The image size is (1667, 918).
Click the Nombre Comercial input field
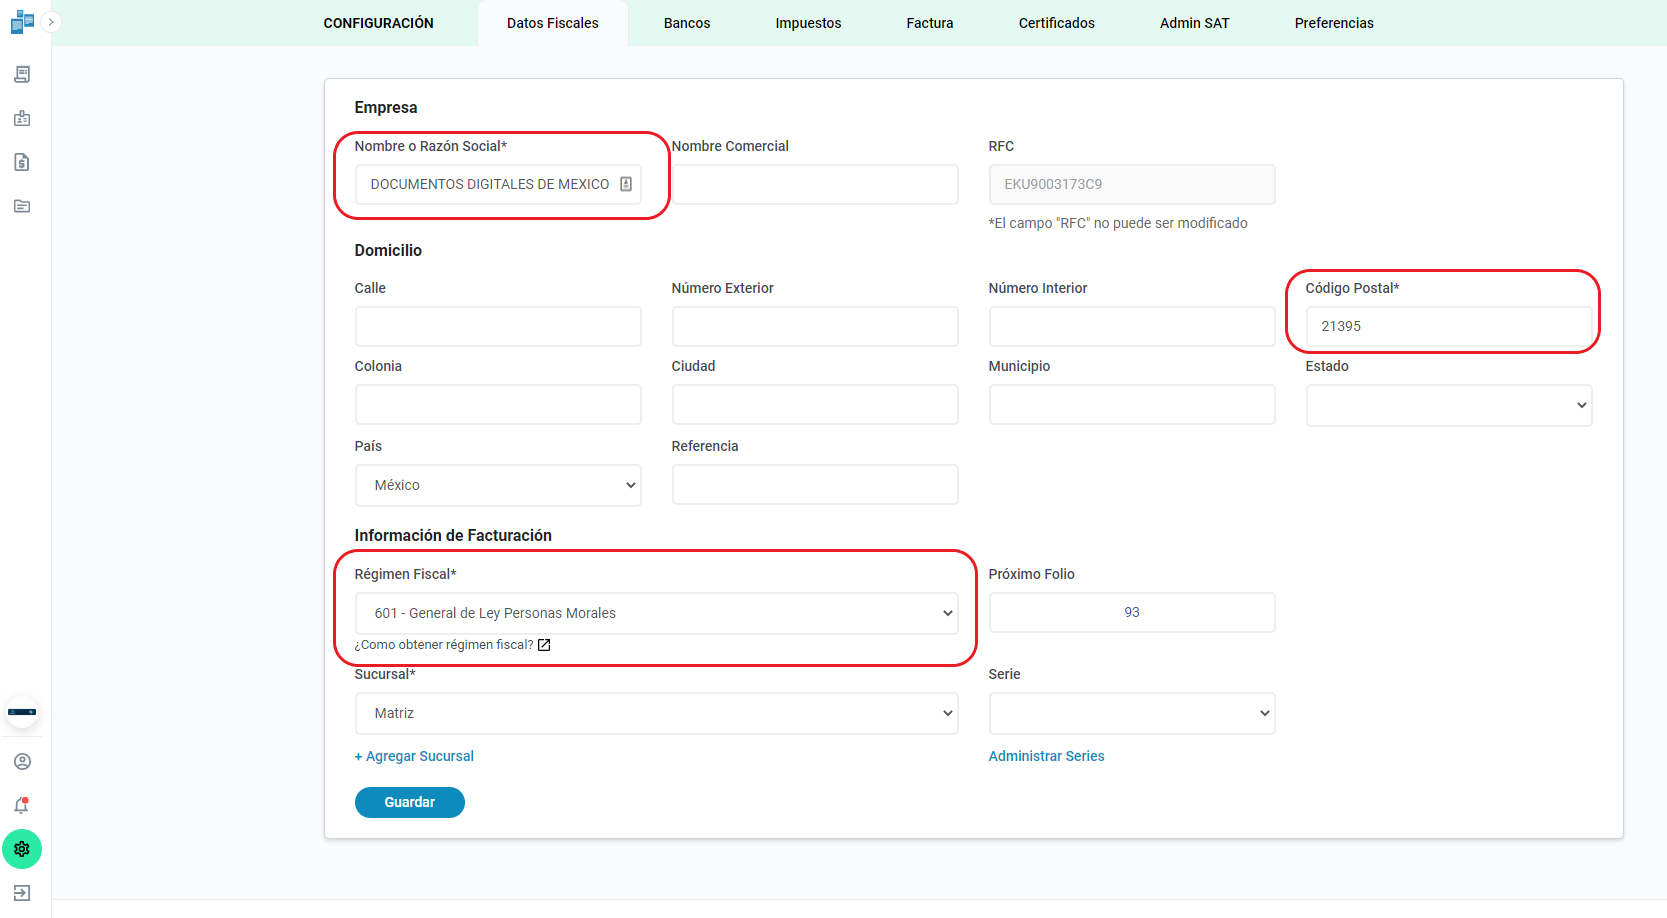[x=815, y=184]
